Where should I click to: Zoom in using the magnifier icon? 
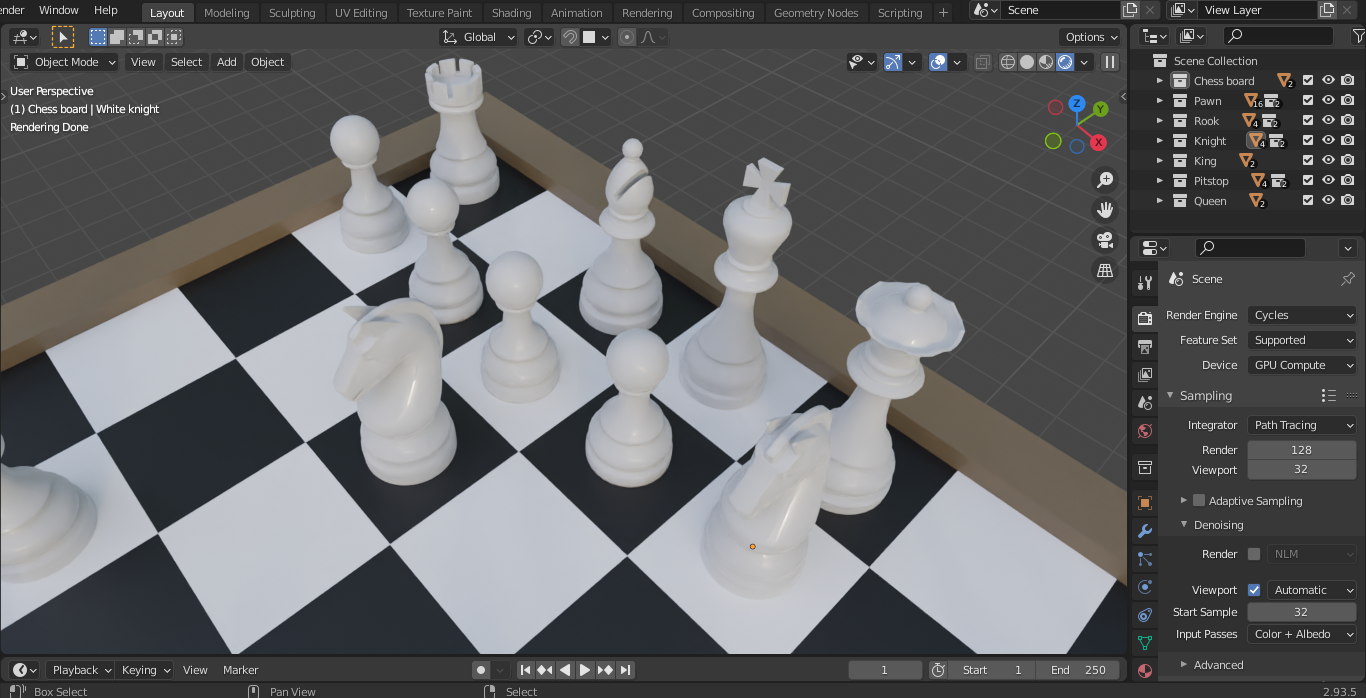pyautogui.click(x=1104, y=179)
